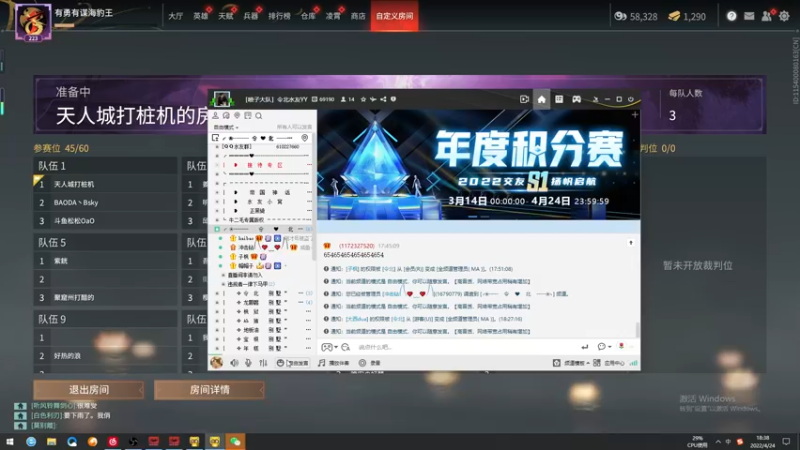Open the YY sidebar user icon

pyautogui.click(x=215, y=116)
